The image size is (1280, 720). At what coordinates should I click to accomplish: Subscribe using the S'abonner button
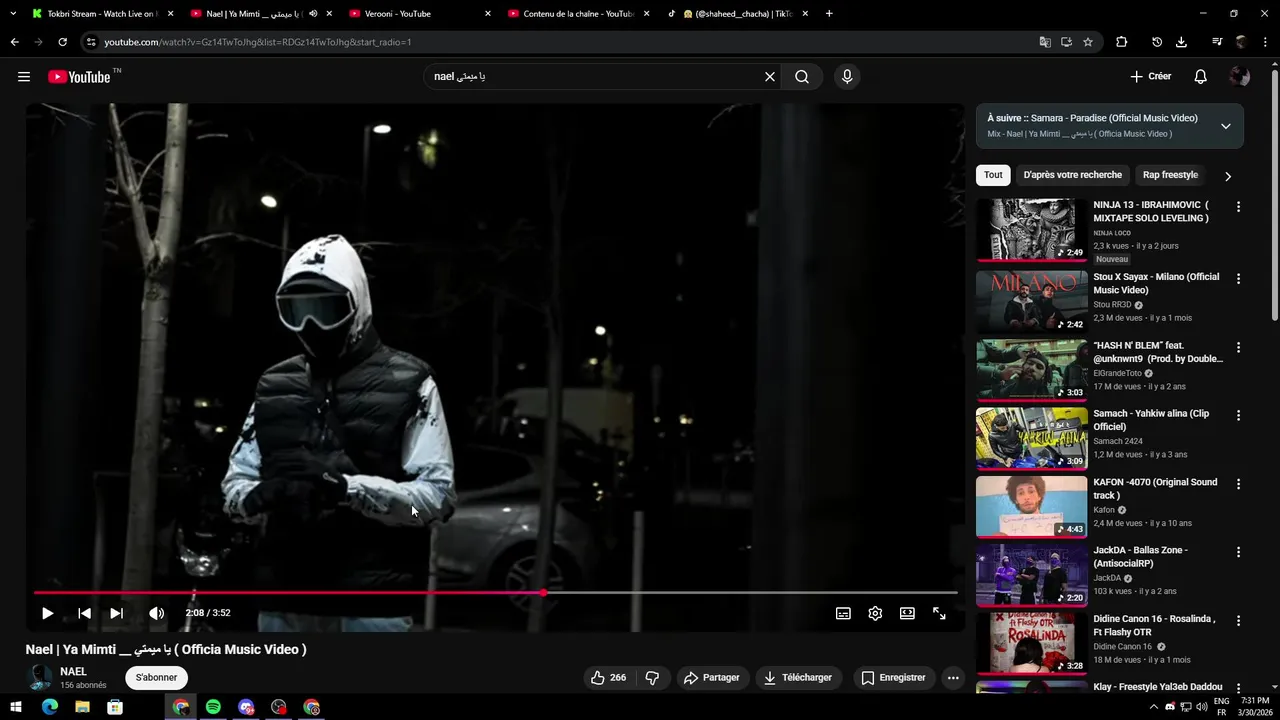(156, 678)
